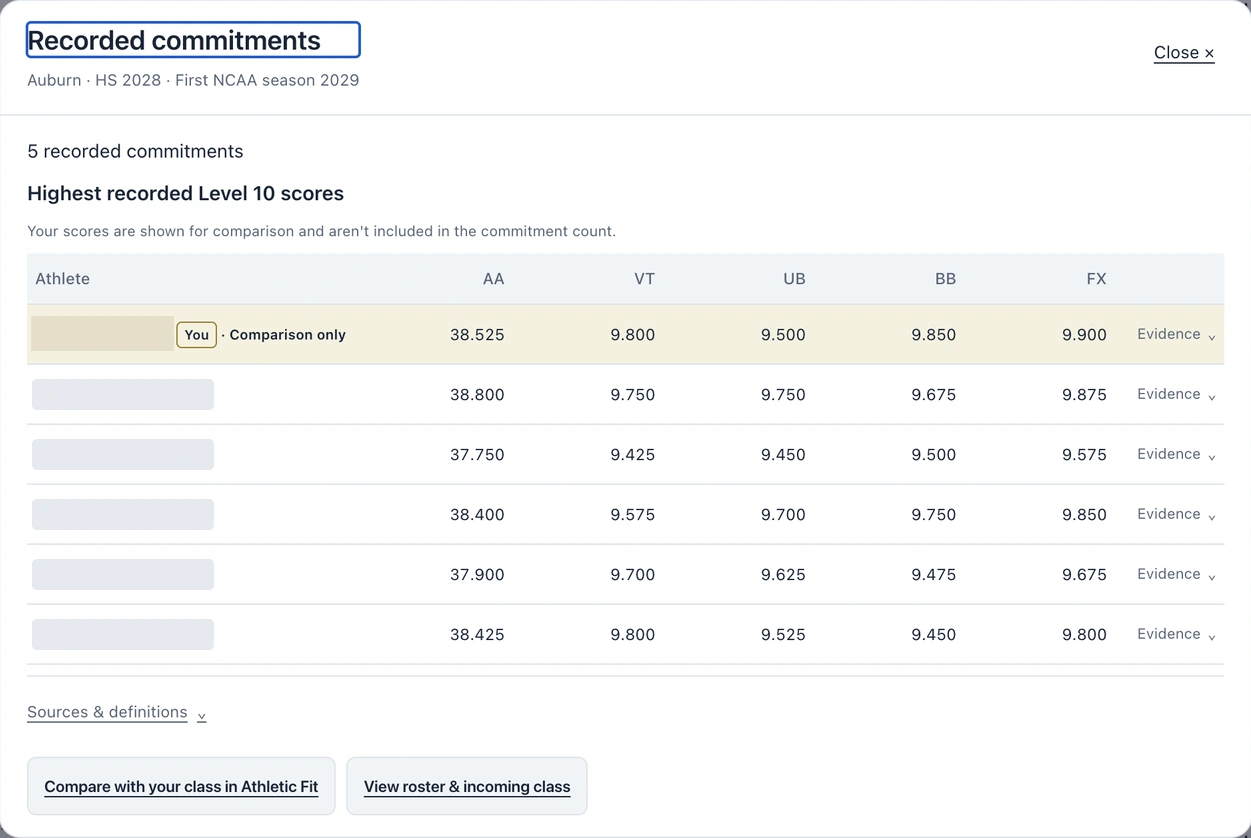
Task: Click the 9.475 beam score
Action: (934, 575)
